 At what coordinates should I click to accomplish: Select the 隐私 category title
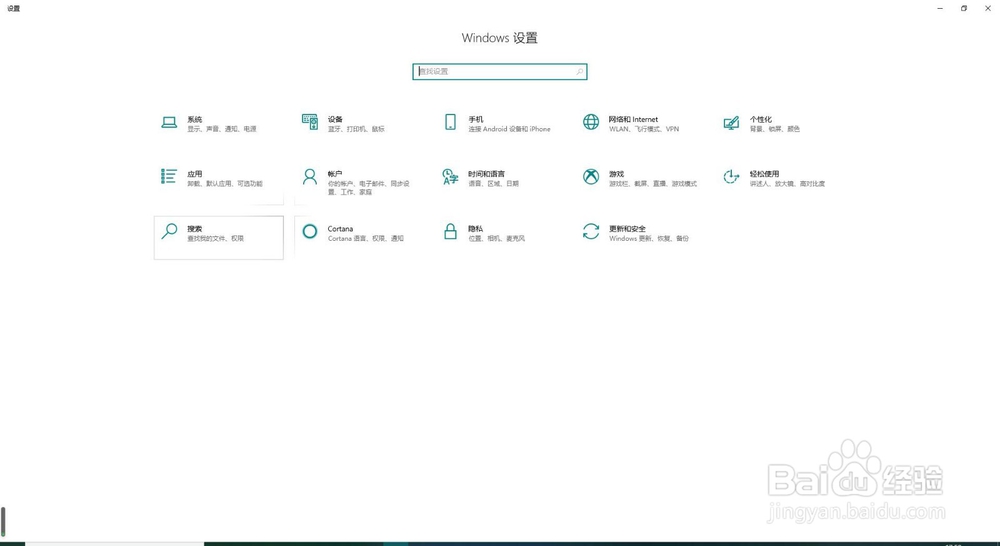point(476,228)
